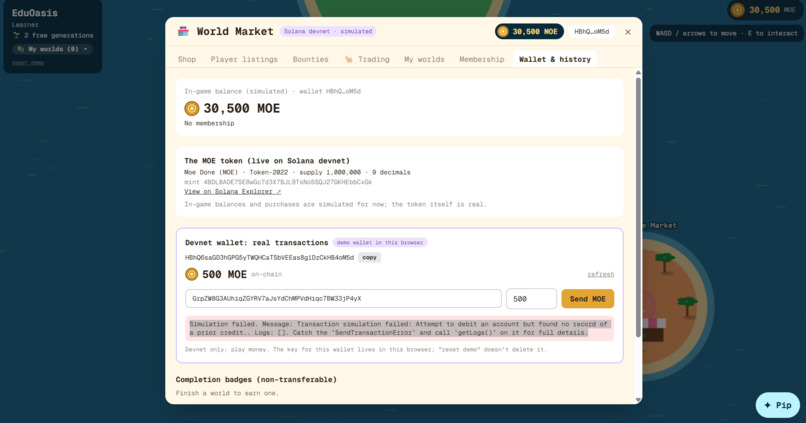Click the Completion badges heading

(256, 379)
